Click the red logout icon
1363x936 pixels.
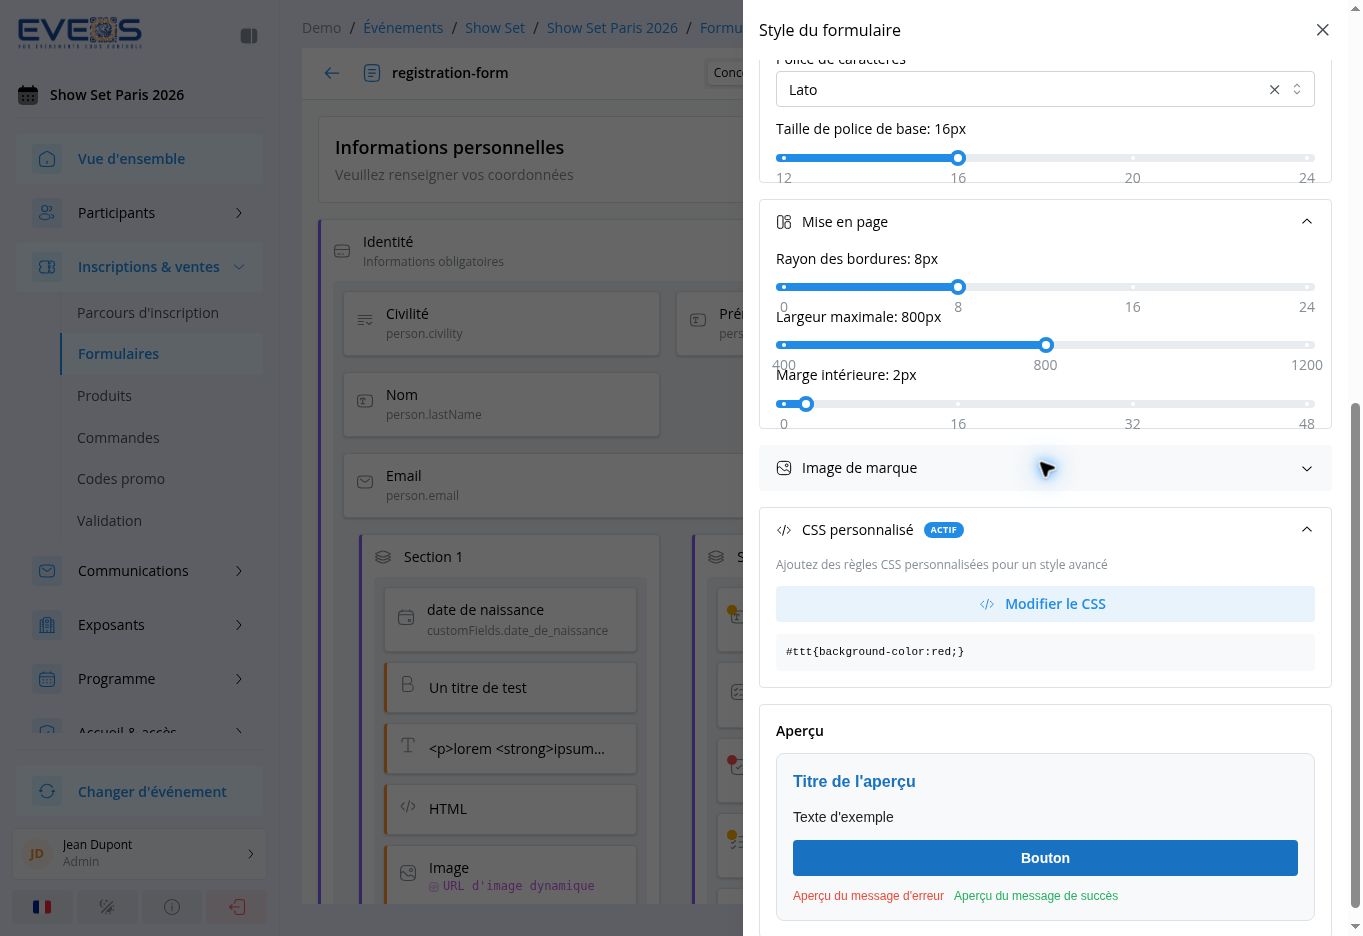[237, 907]
